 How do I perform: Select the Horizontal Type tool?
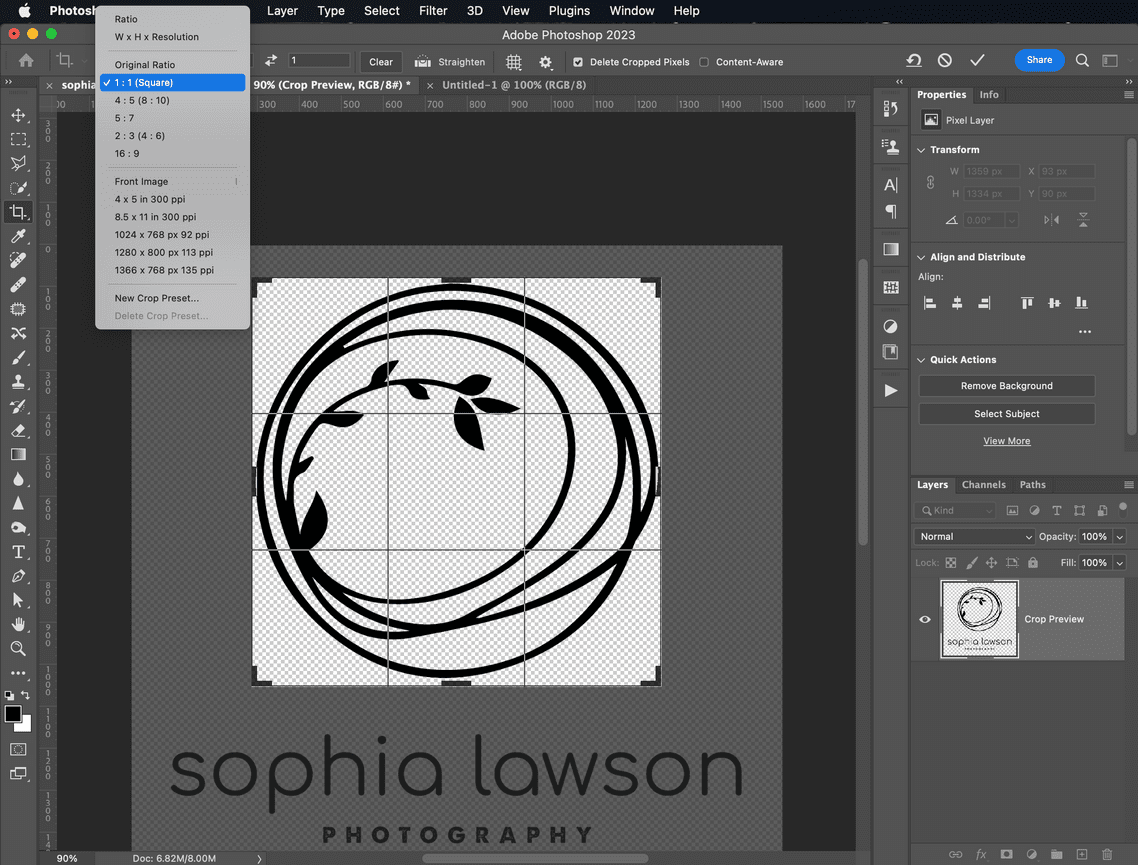[x=18, y=551]
